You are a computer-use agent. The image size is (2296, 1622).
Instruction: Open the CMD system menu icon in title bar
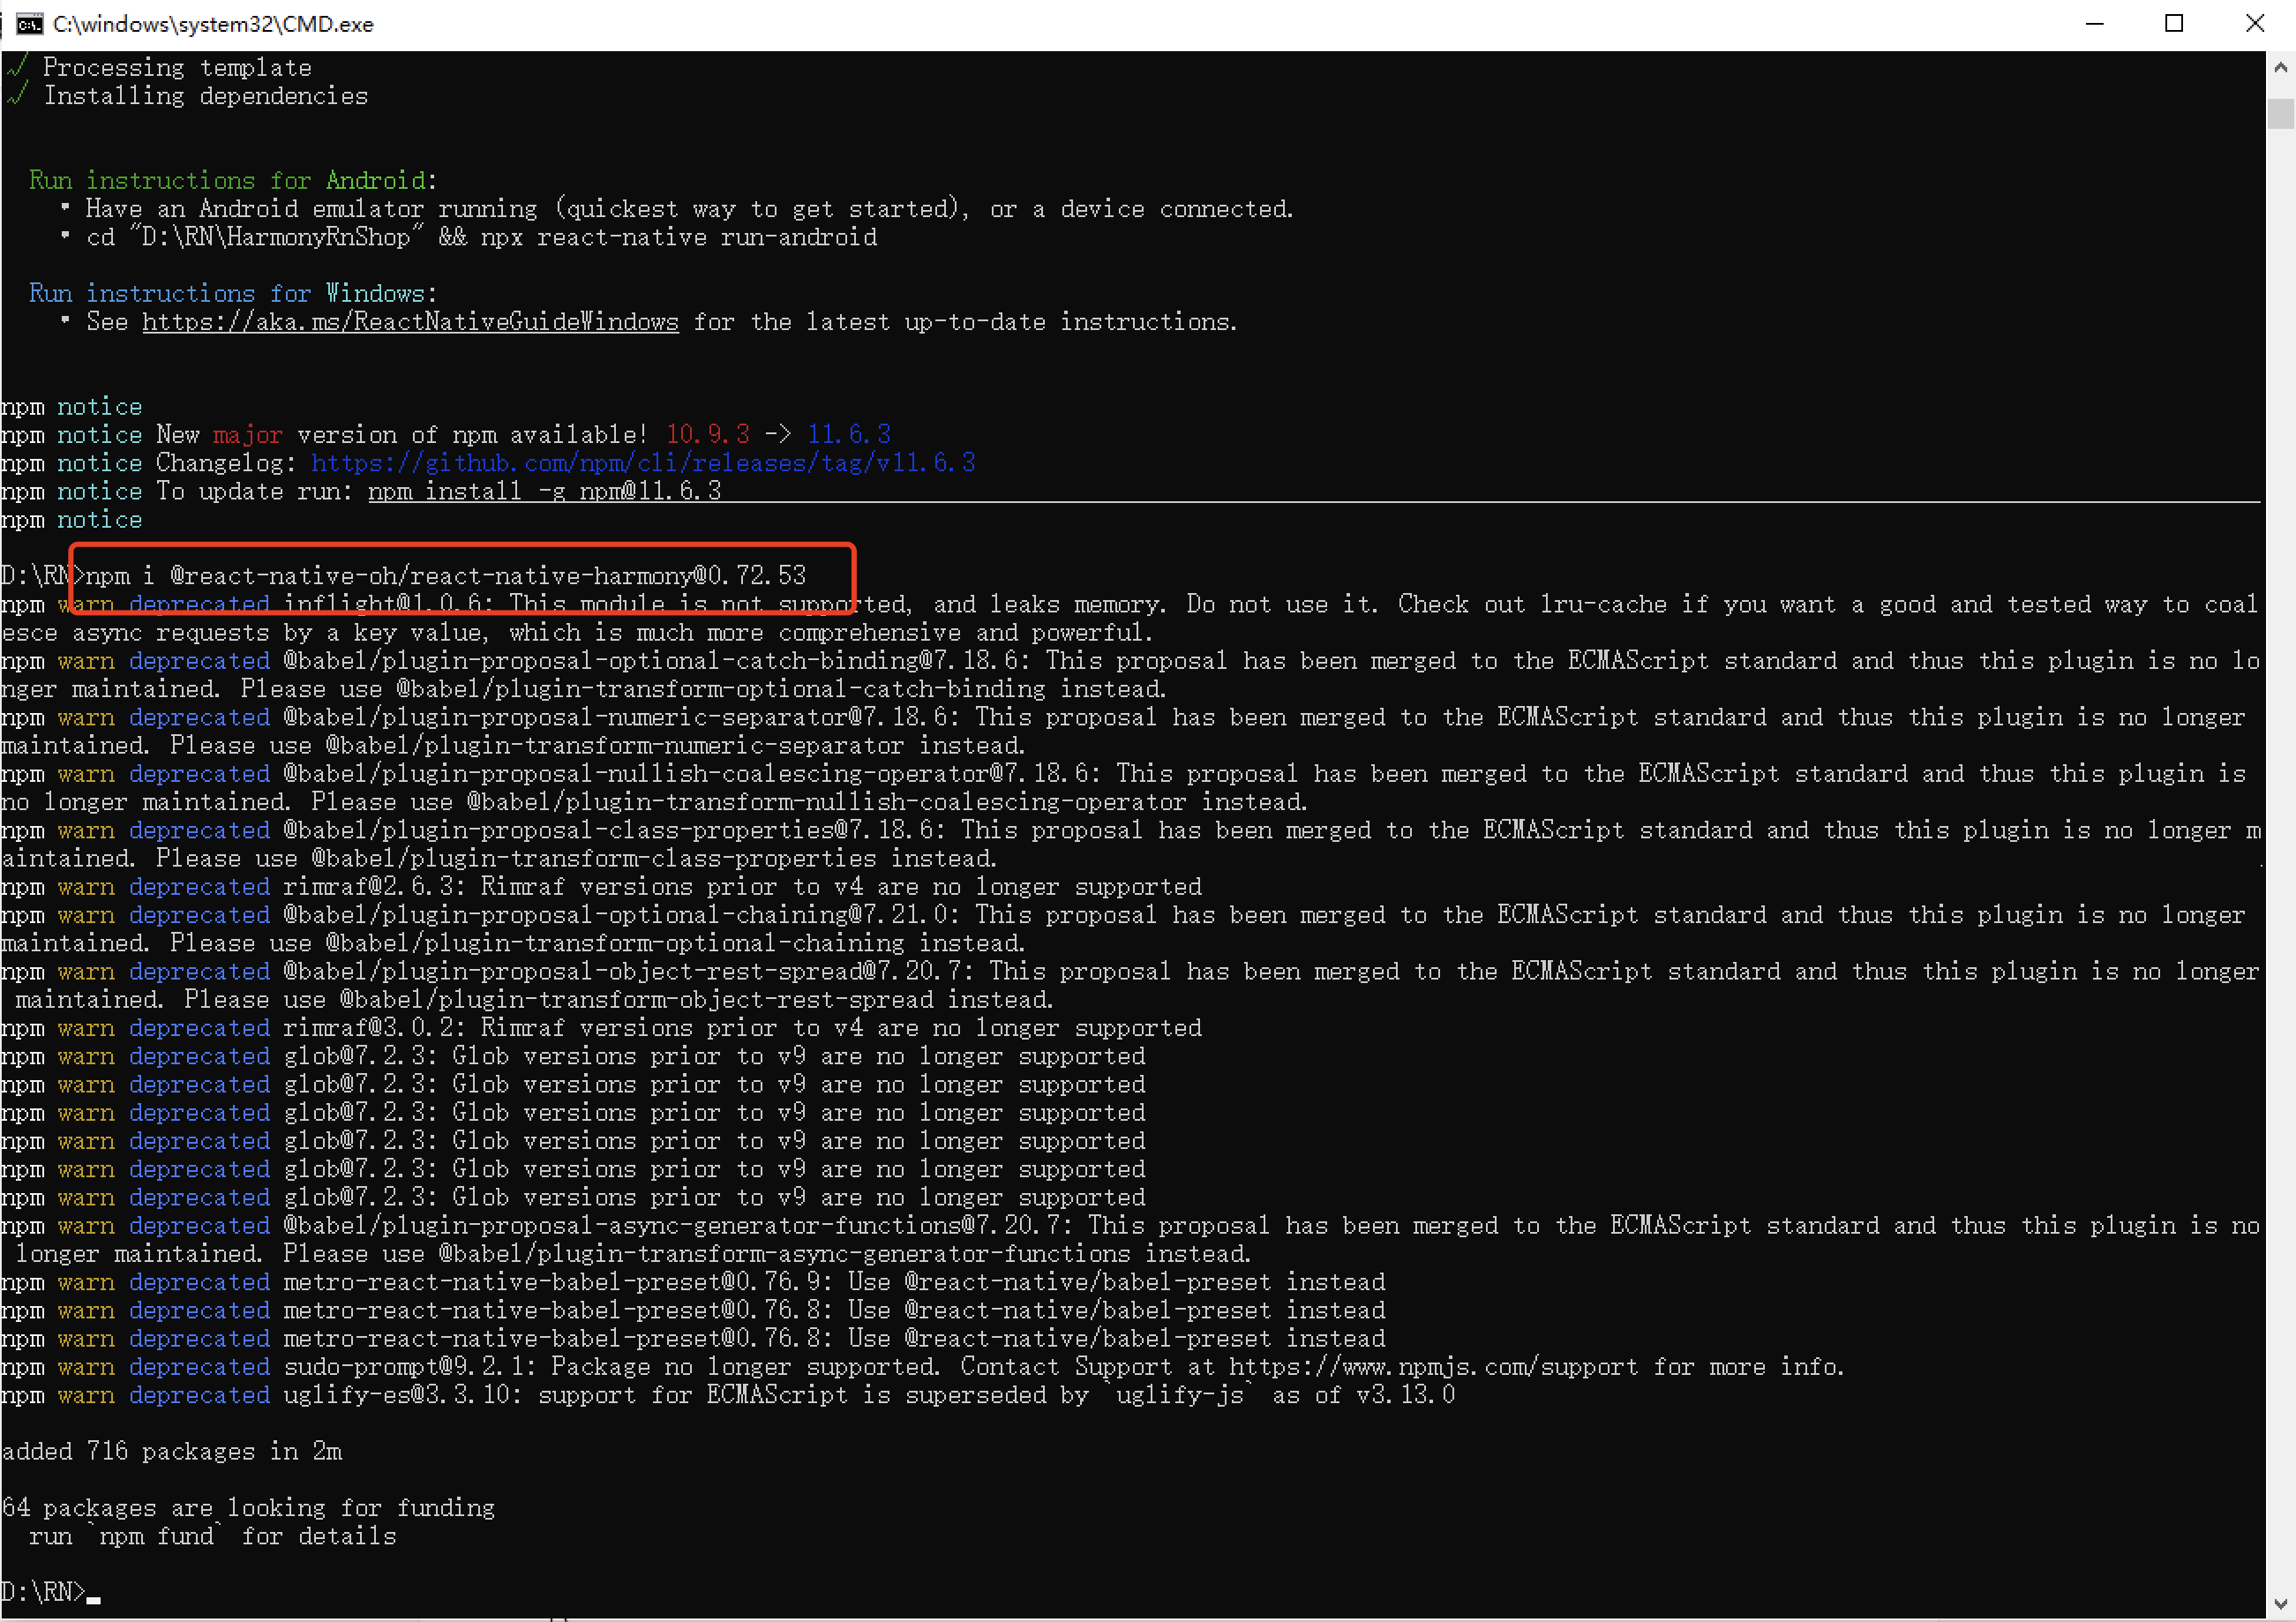point(29,23)
